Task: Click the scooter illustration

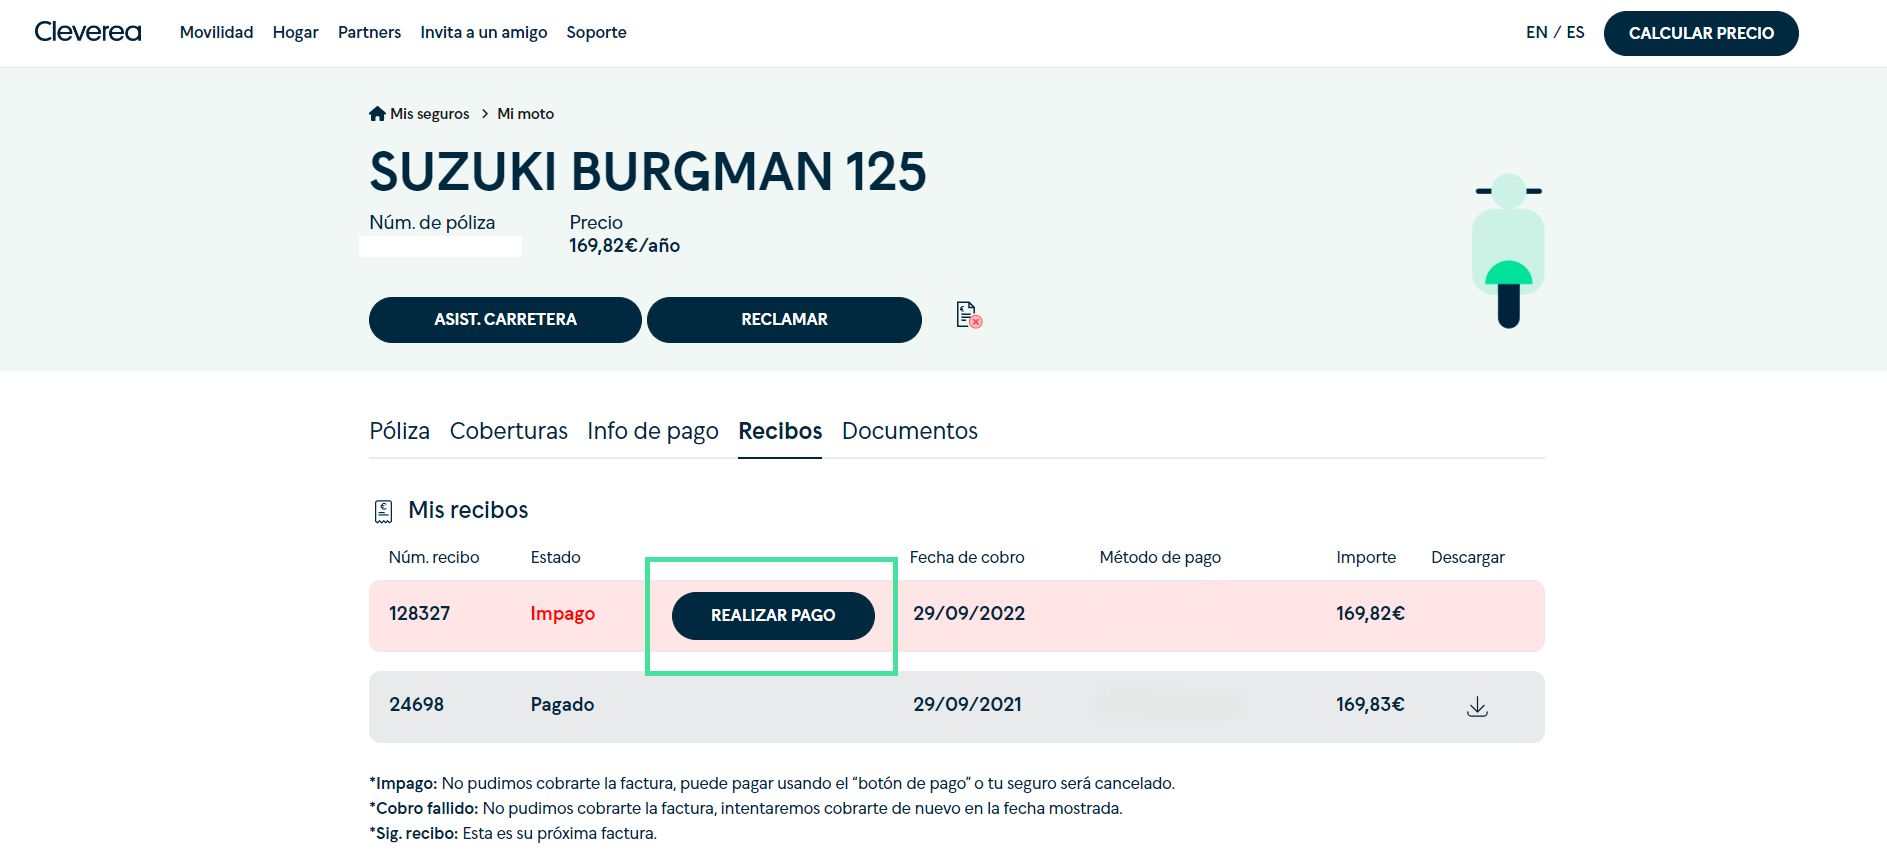Action: pyautogui.click(x=1508, y=251)
